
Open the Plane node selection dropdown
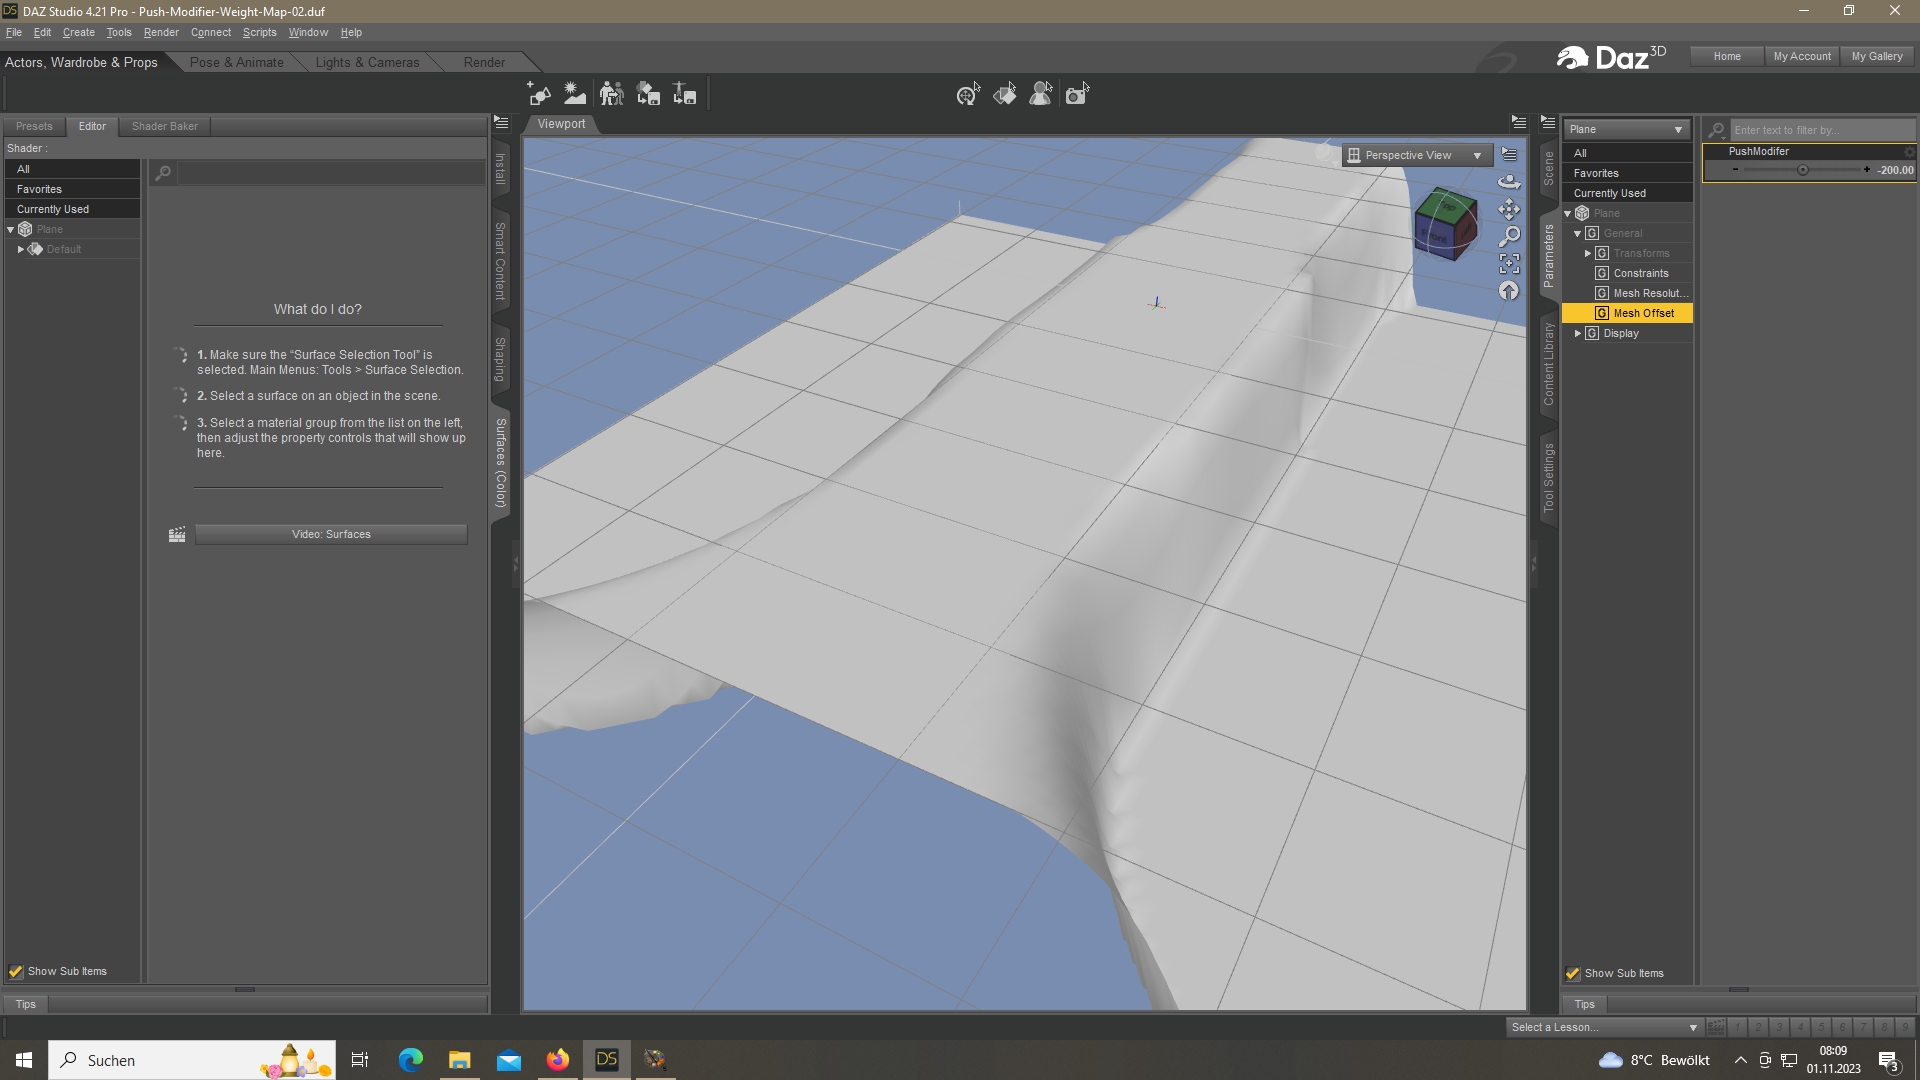pos(1626,129)
